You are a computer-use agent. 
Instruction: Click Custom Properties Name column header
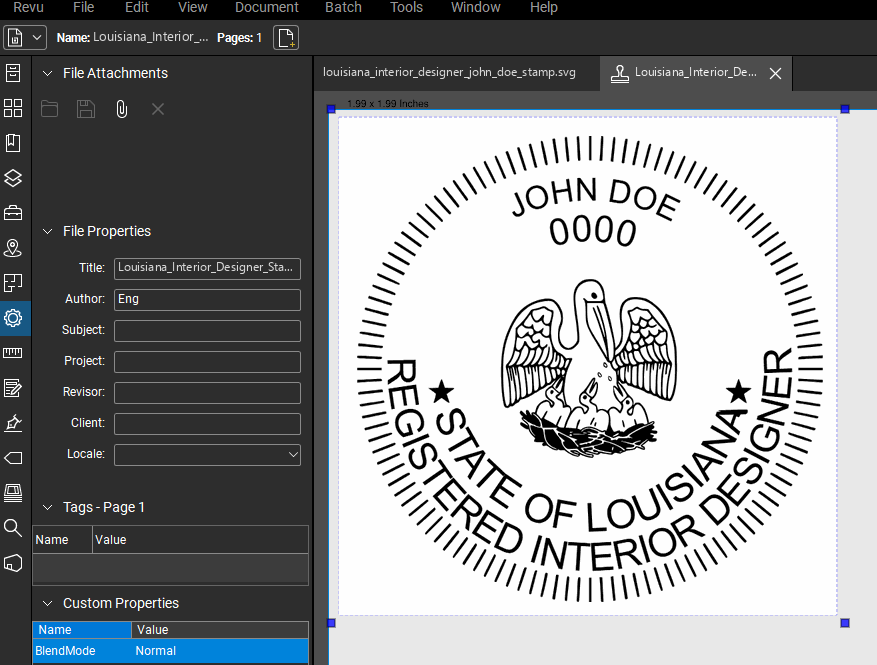[x=82, y=630]
